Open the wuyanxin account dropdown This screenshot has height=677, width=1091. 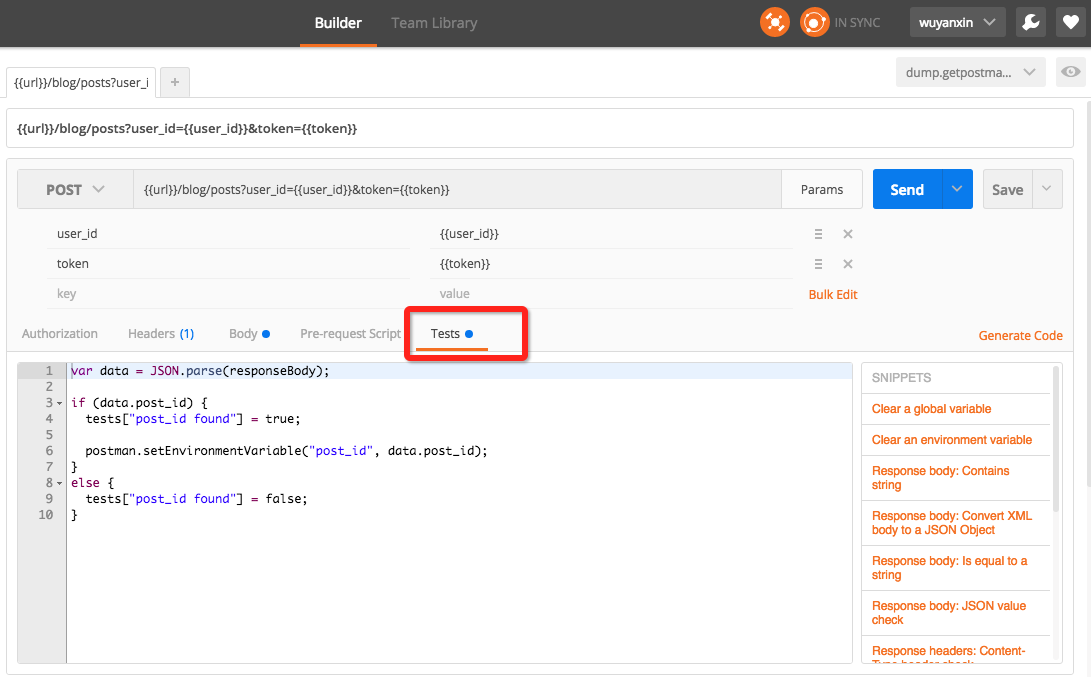(957, 22)
